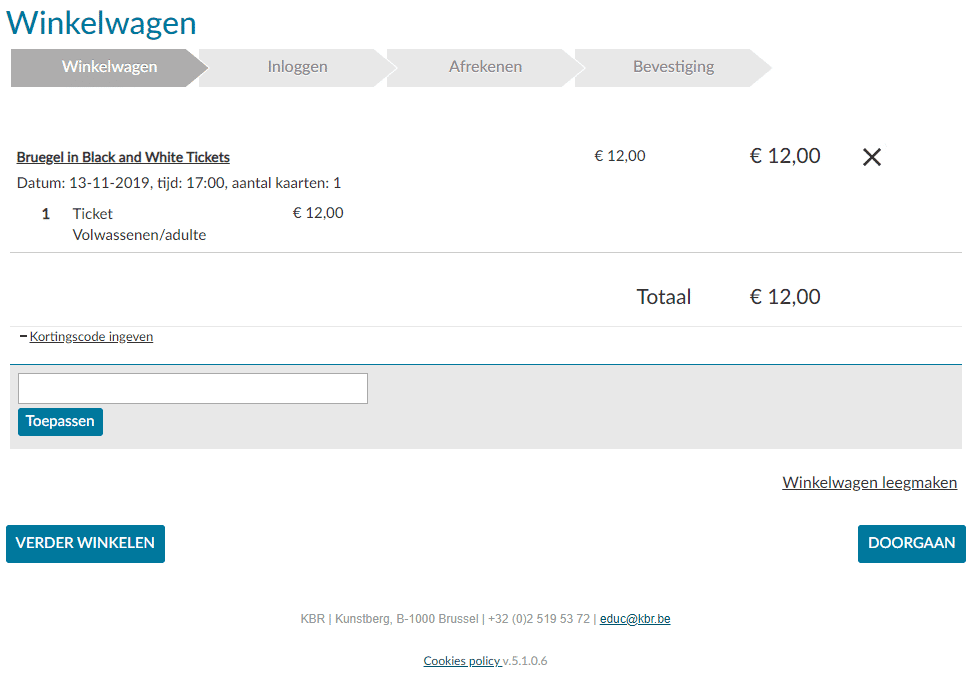Viewport: 978px width, 683px height.
Task: Empty the cart via Winkelwagen leegmaken
Action: point(869,483)
